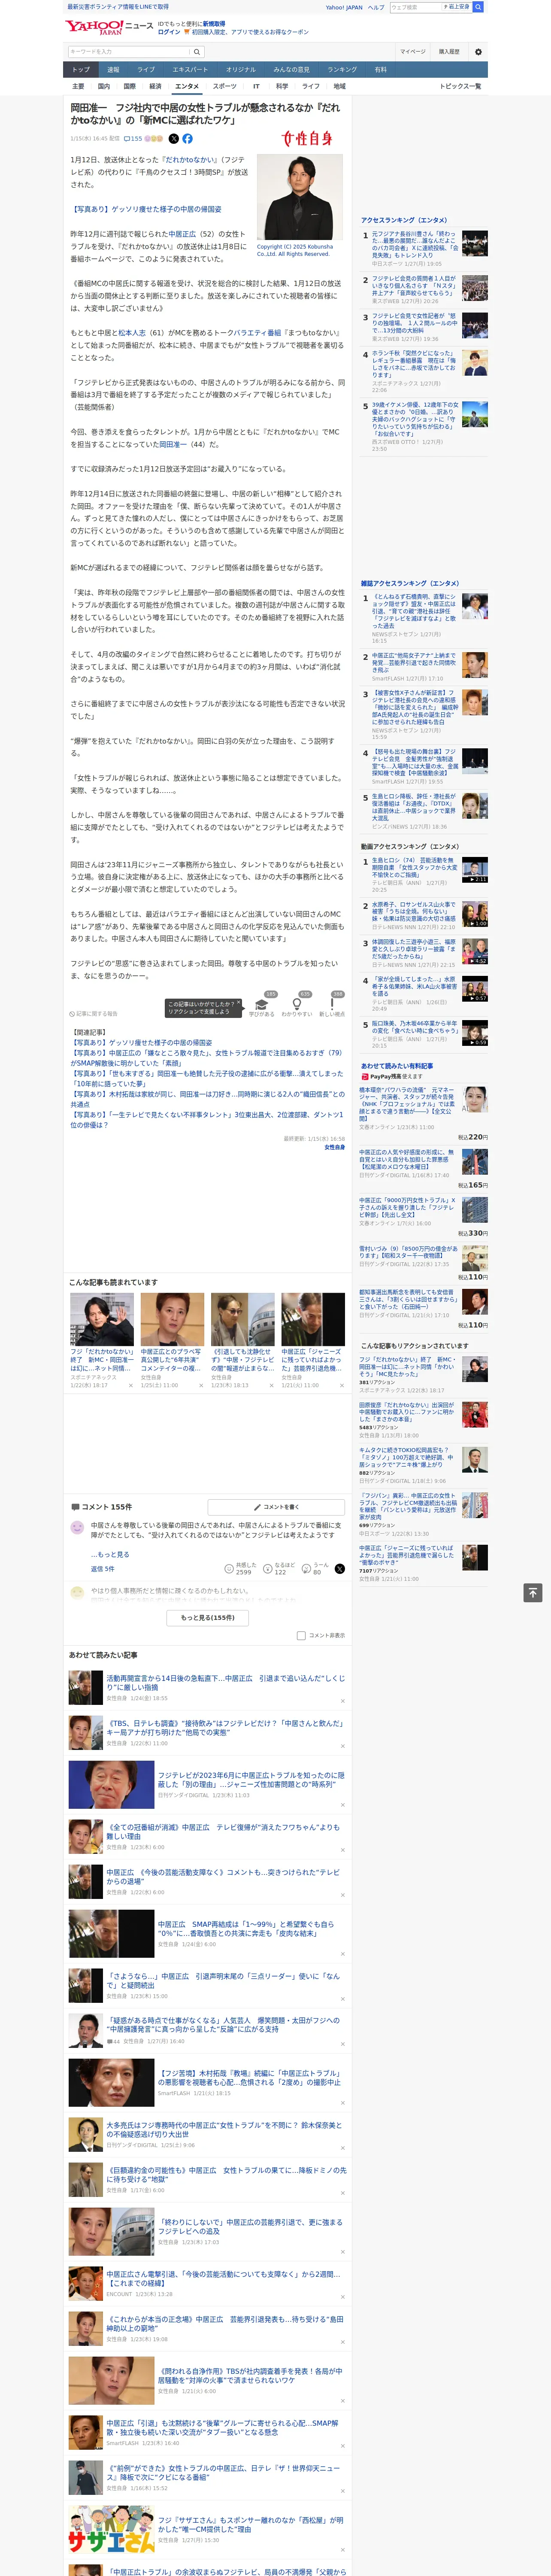
Task: Click うーん reaction with 80 count
Action: (316, 1569)
